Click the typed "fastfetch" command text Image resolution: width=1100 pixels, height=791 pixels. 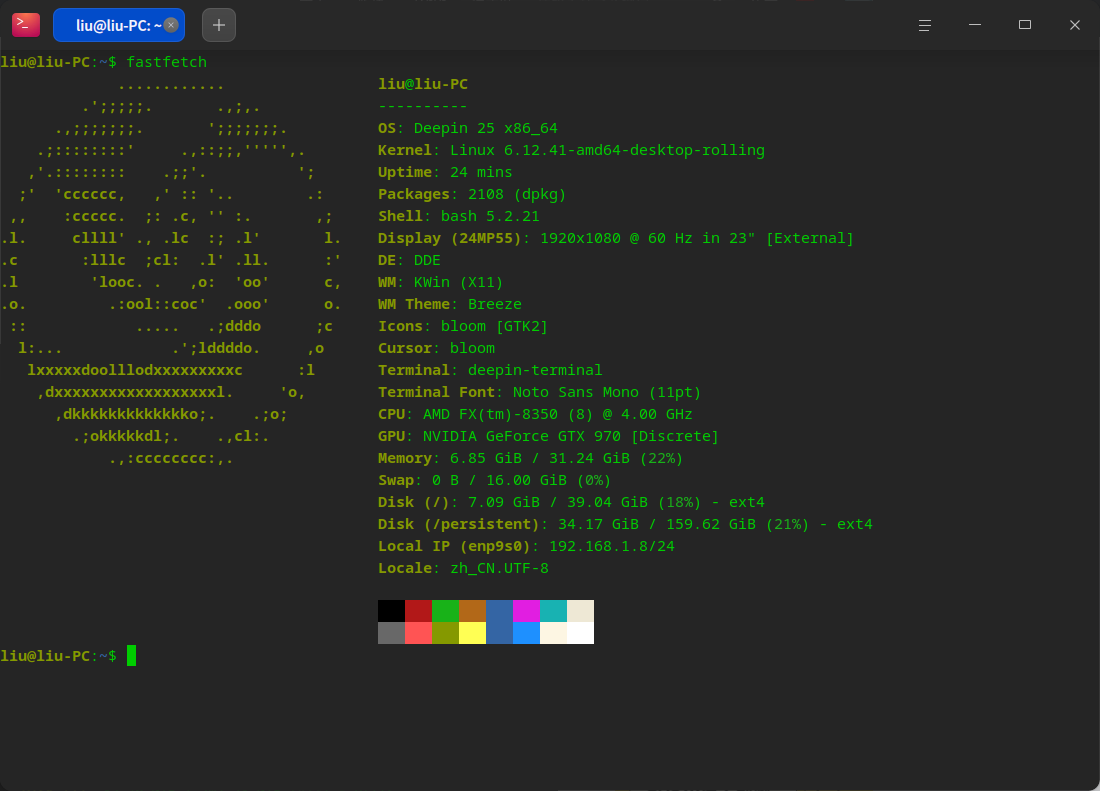pyautogui.click(x=167, y=62)
